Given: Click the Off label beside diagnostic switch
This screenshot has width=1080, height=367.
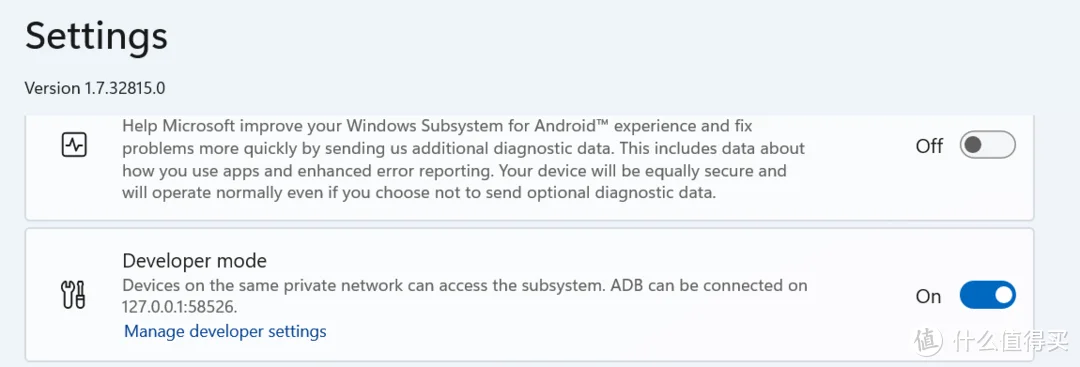Looking at the screenshot, I should coord(929,146).
